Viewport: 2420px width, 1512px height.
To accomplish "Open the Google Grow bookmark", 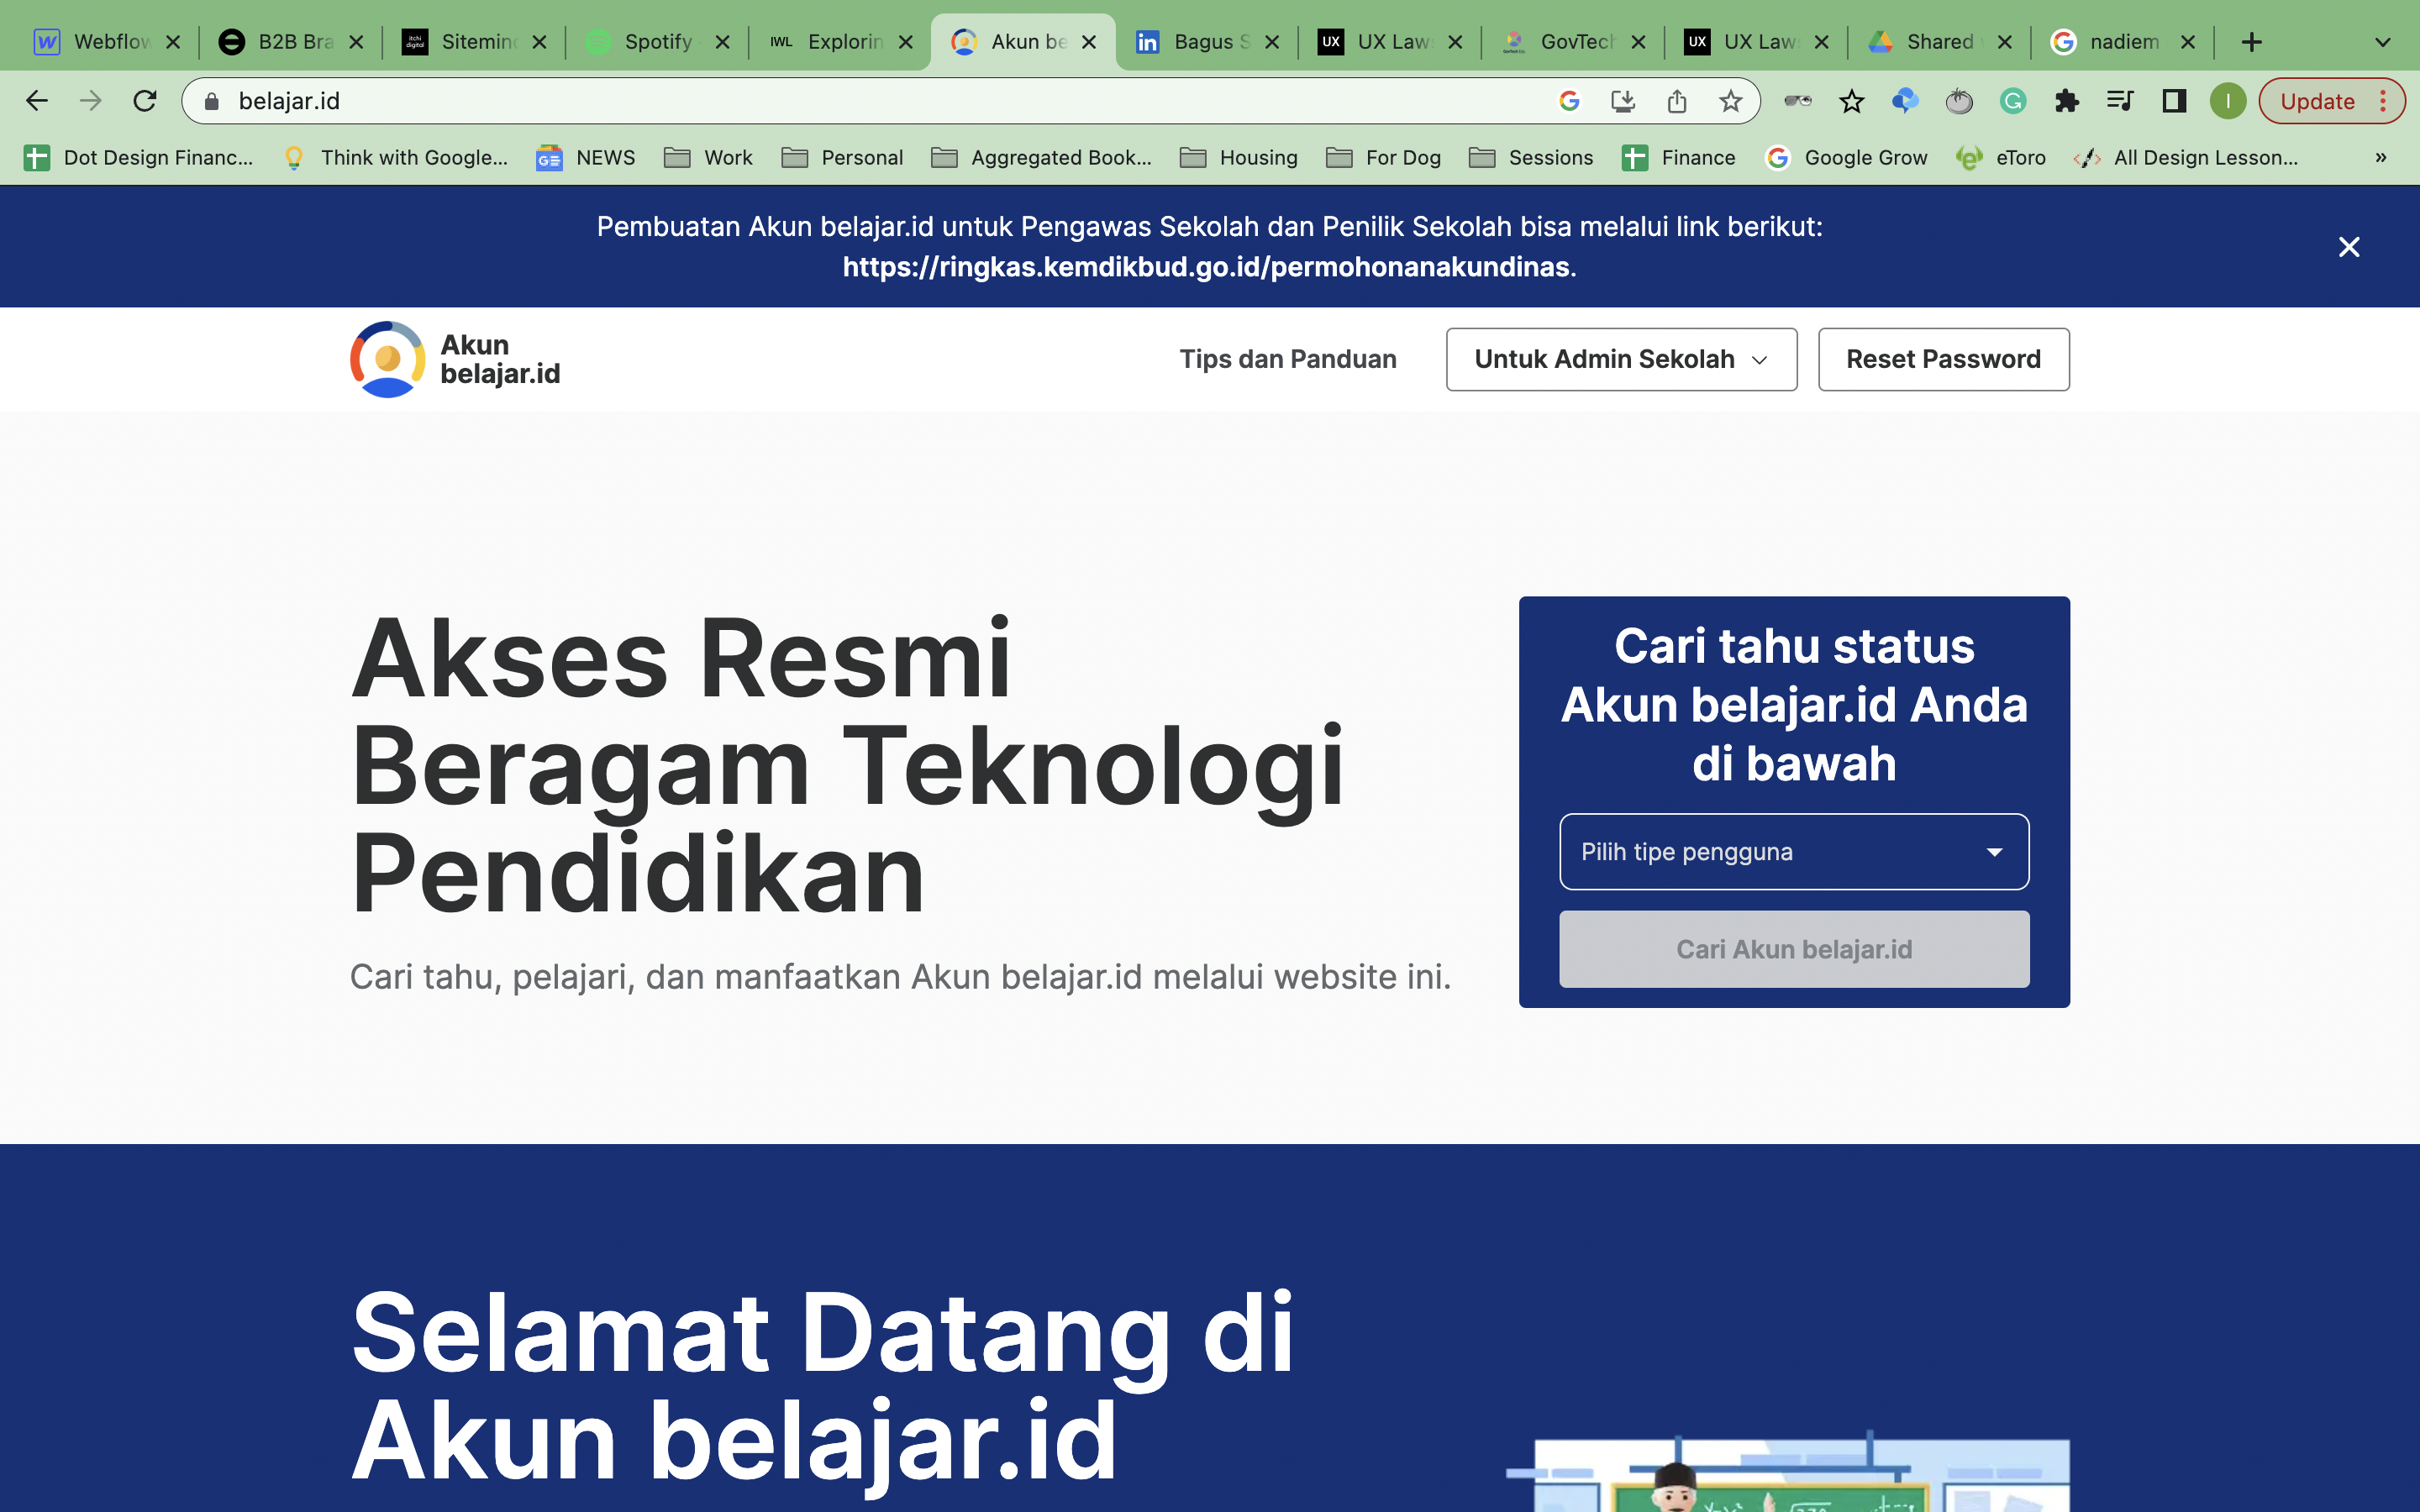I will pyautogui.click(x=1847, y=157).
